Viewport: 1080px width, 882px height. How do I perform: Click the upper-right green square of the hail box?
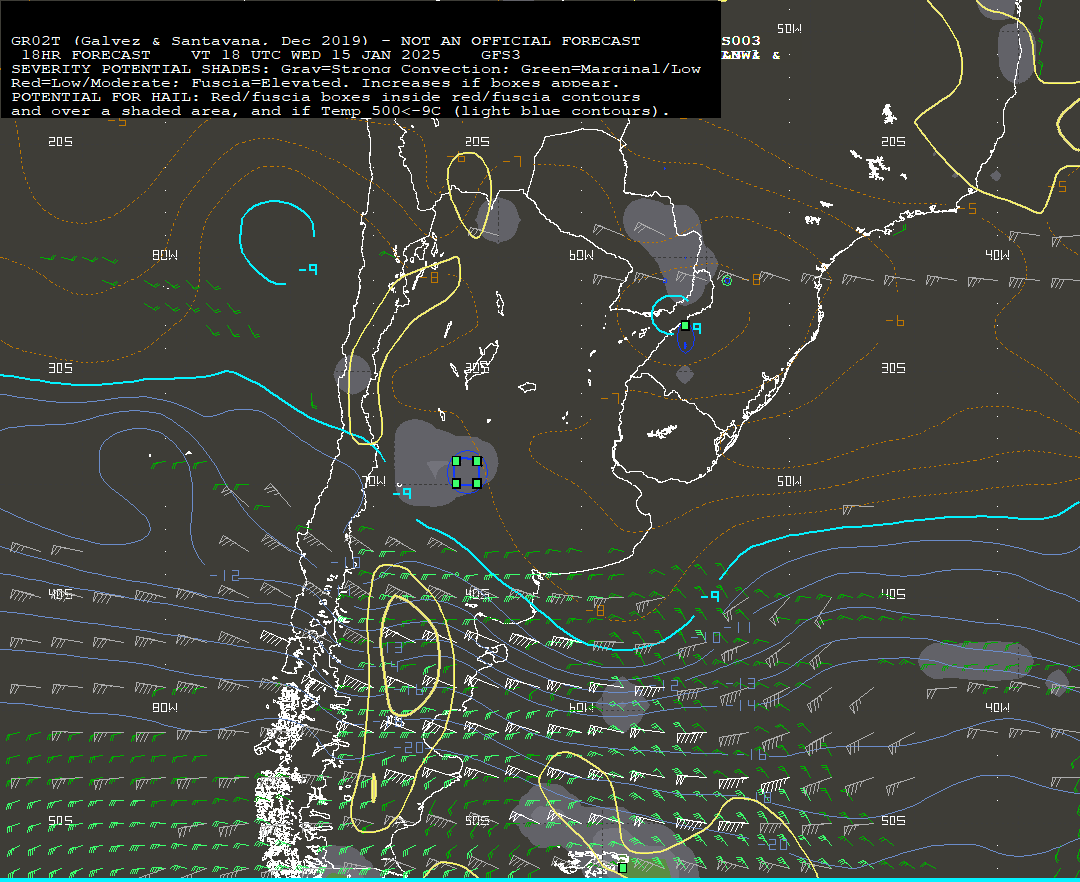click(477, 461)
